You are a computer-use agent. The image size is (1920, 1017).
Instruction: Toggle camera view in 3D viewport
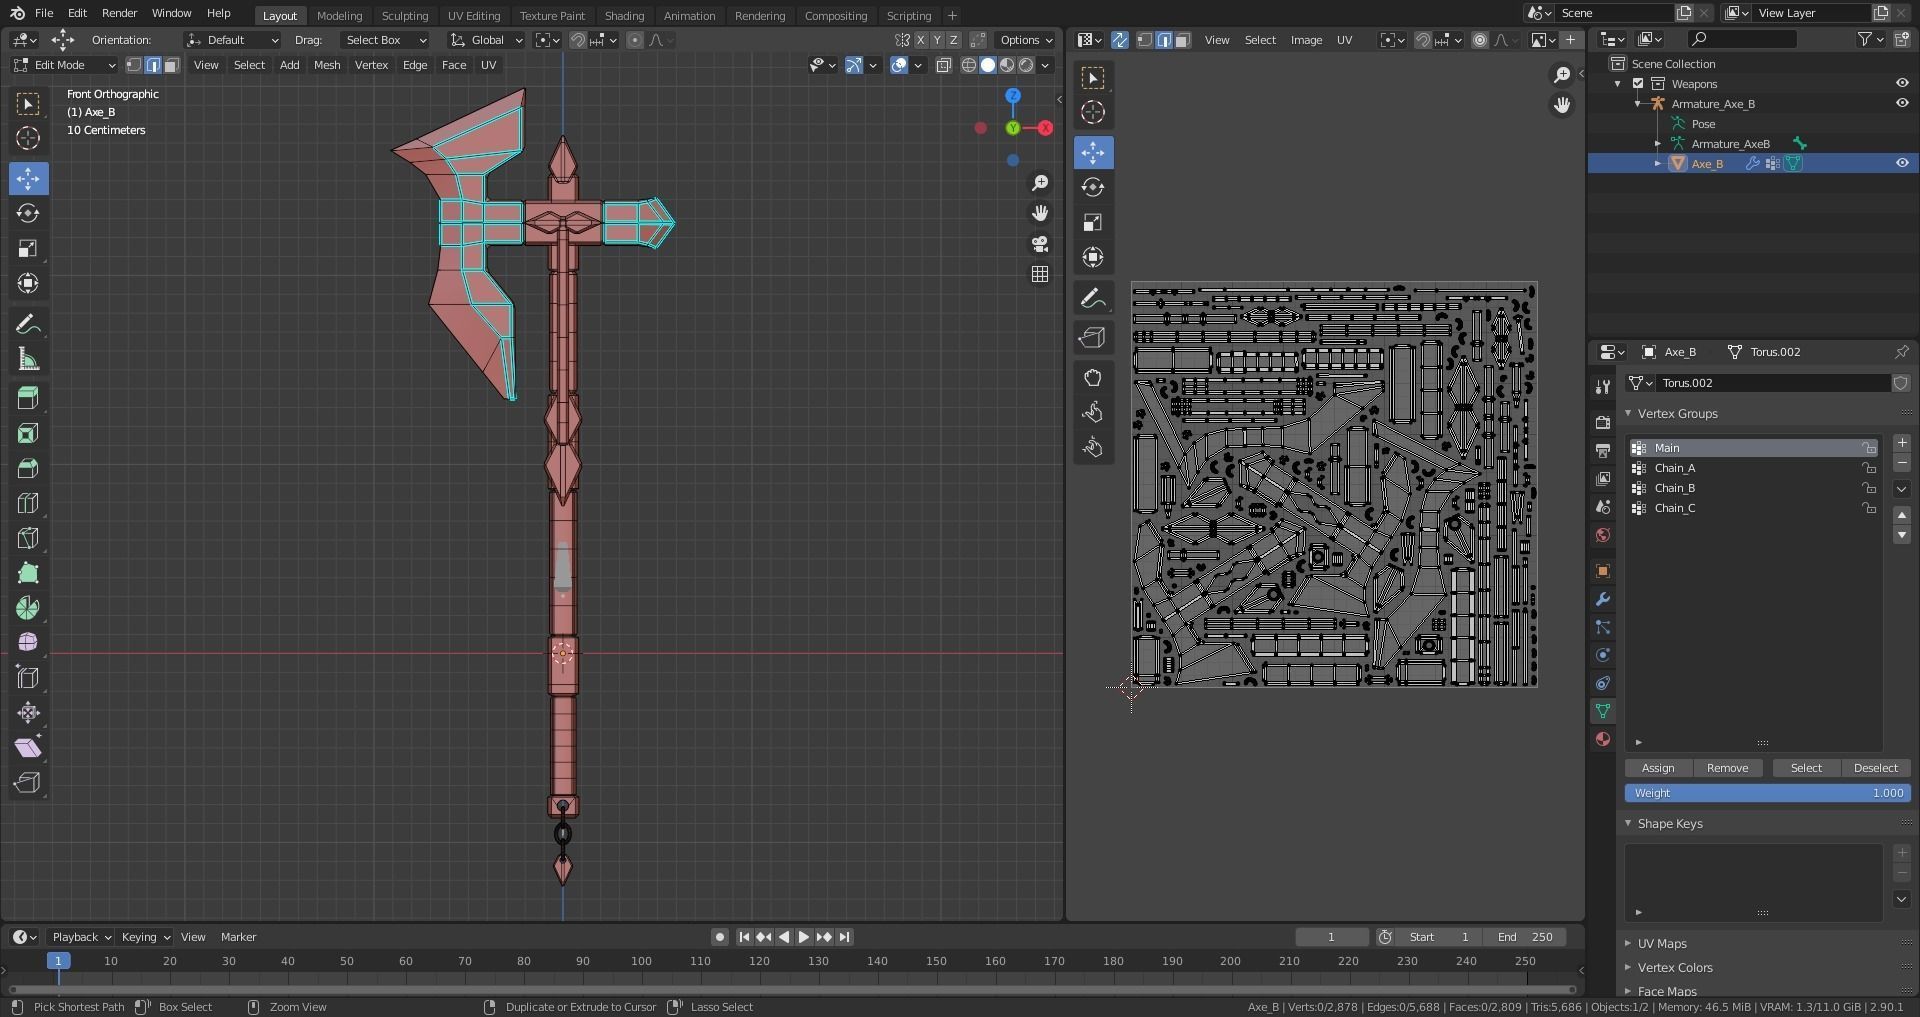1040,244
